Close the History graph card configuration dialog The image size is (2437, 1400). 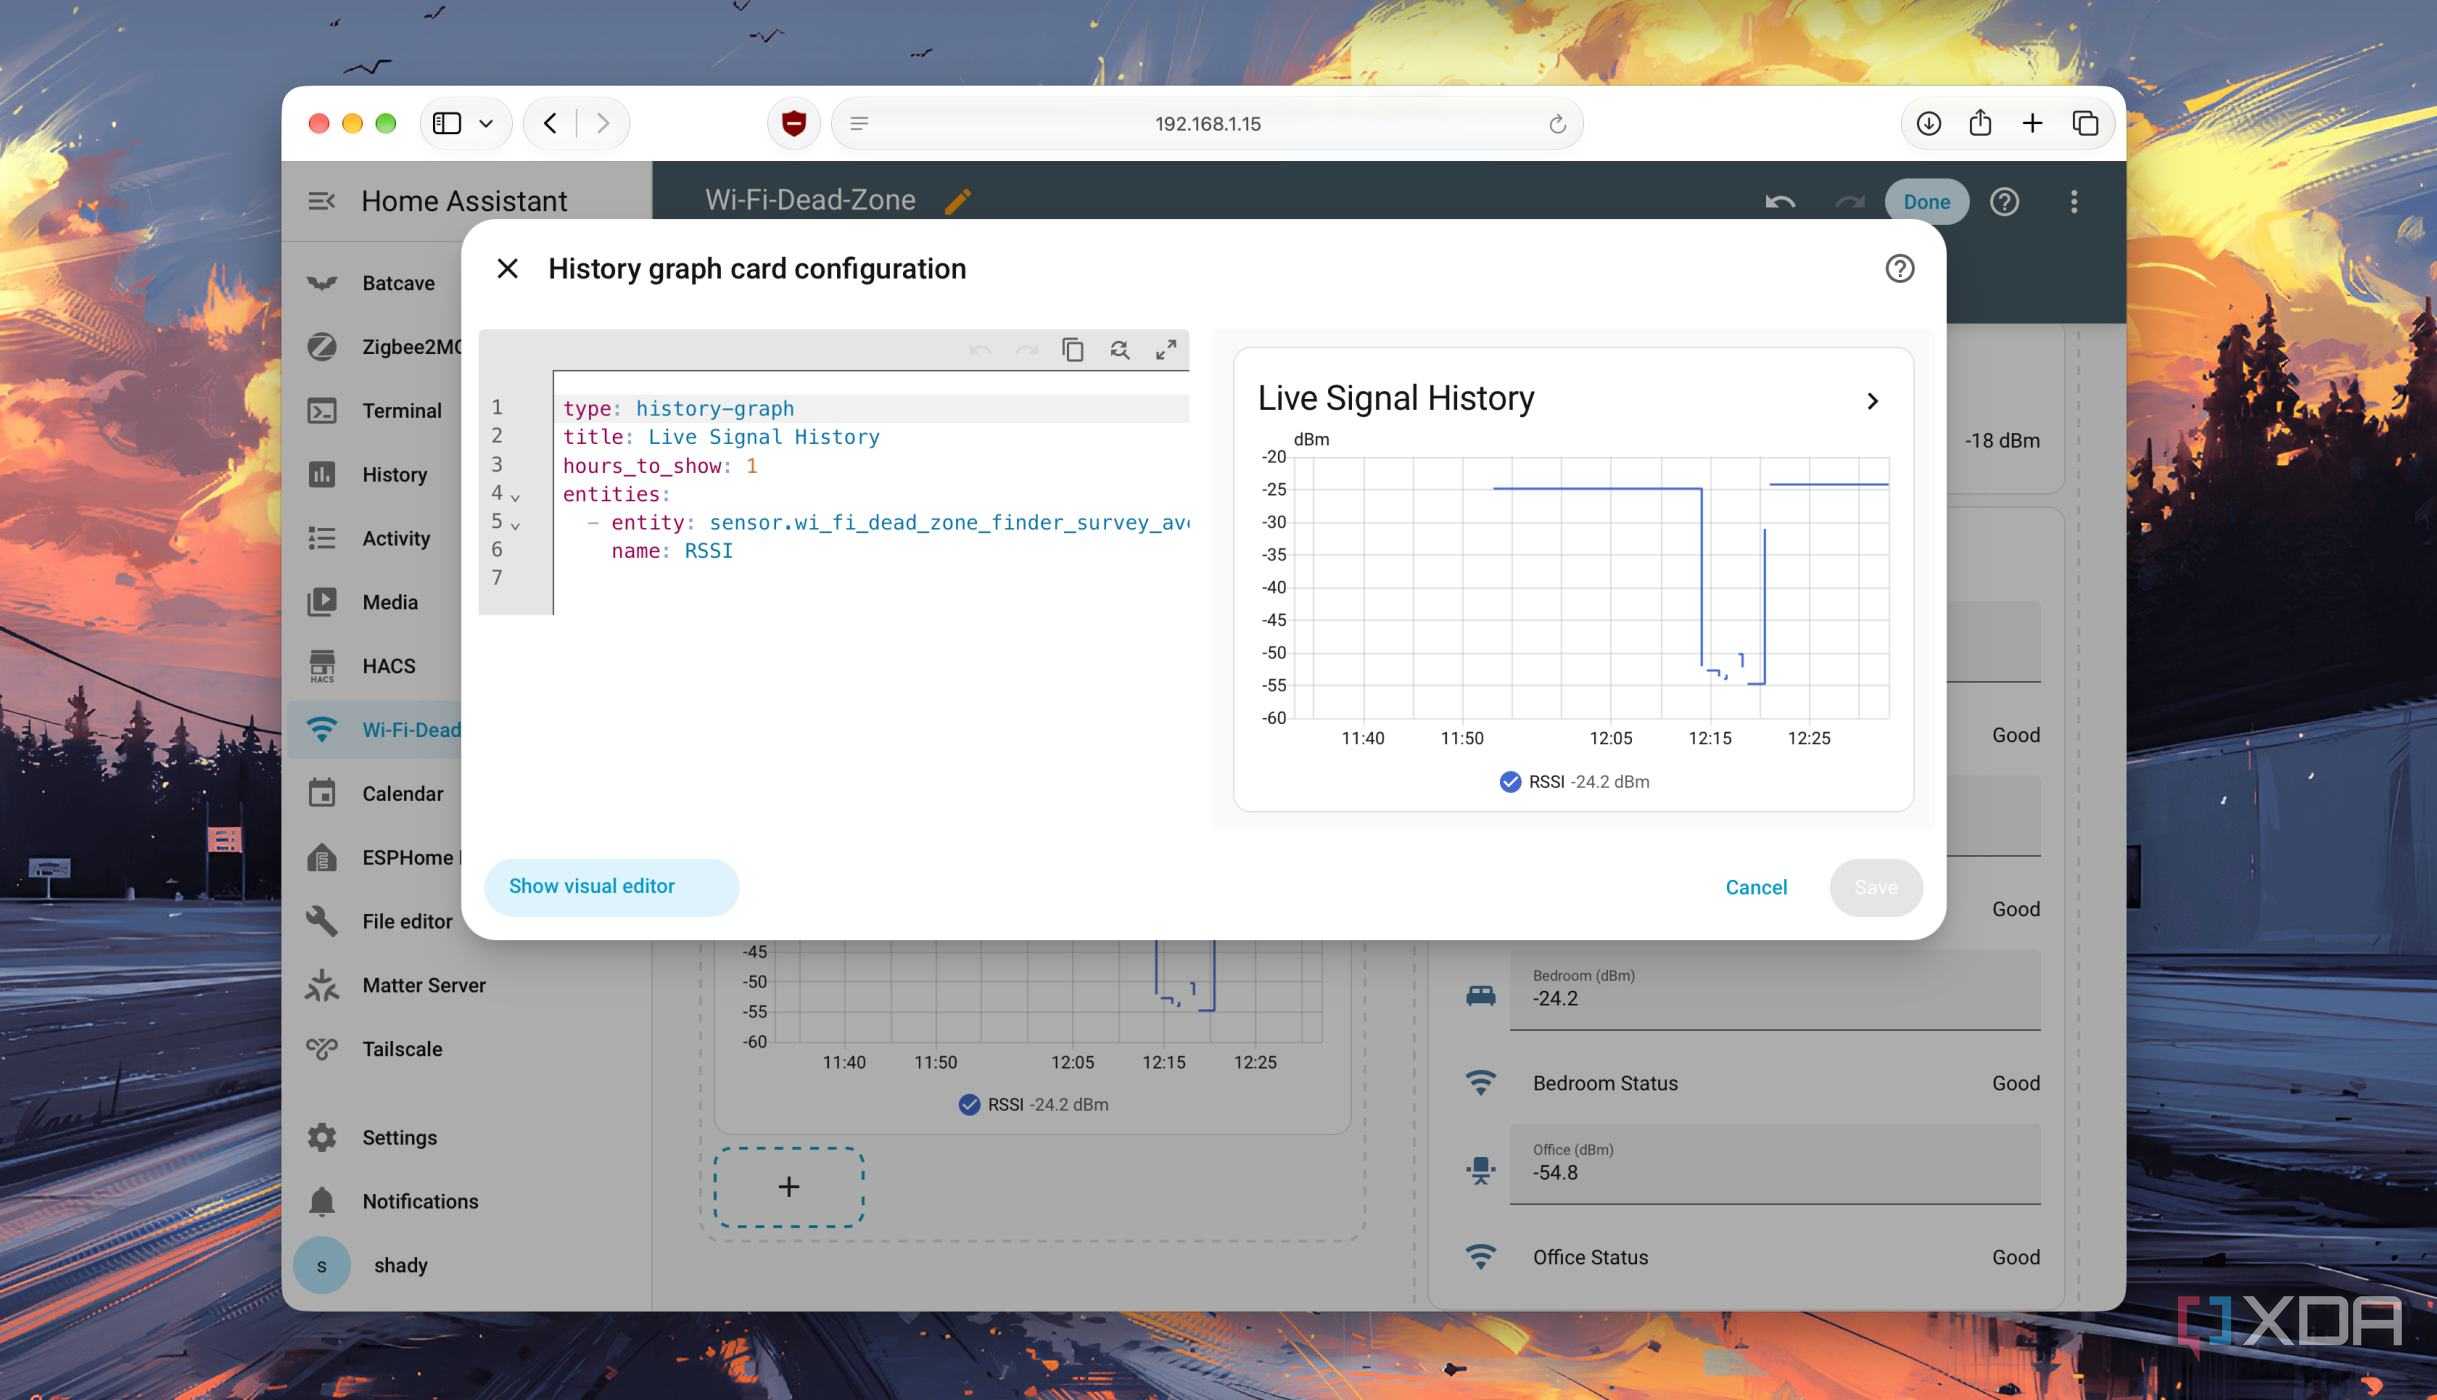[x=507, y=268]
